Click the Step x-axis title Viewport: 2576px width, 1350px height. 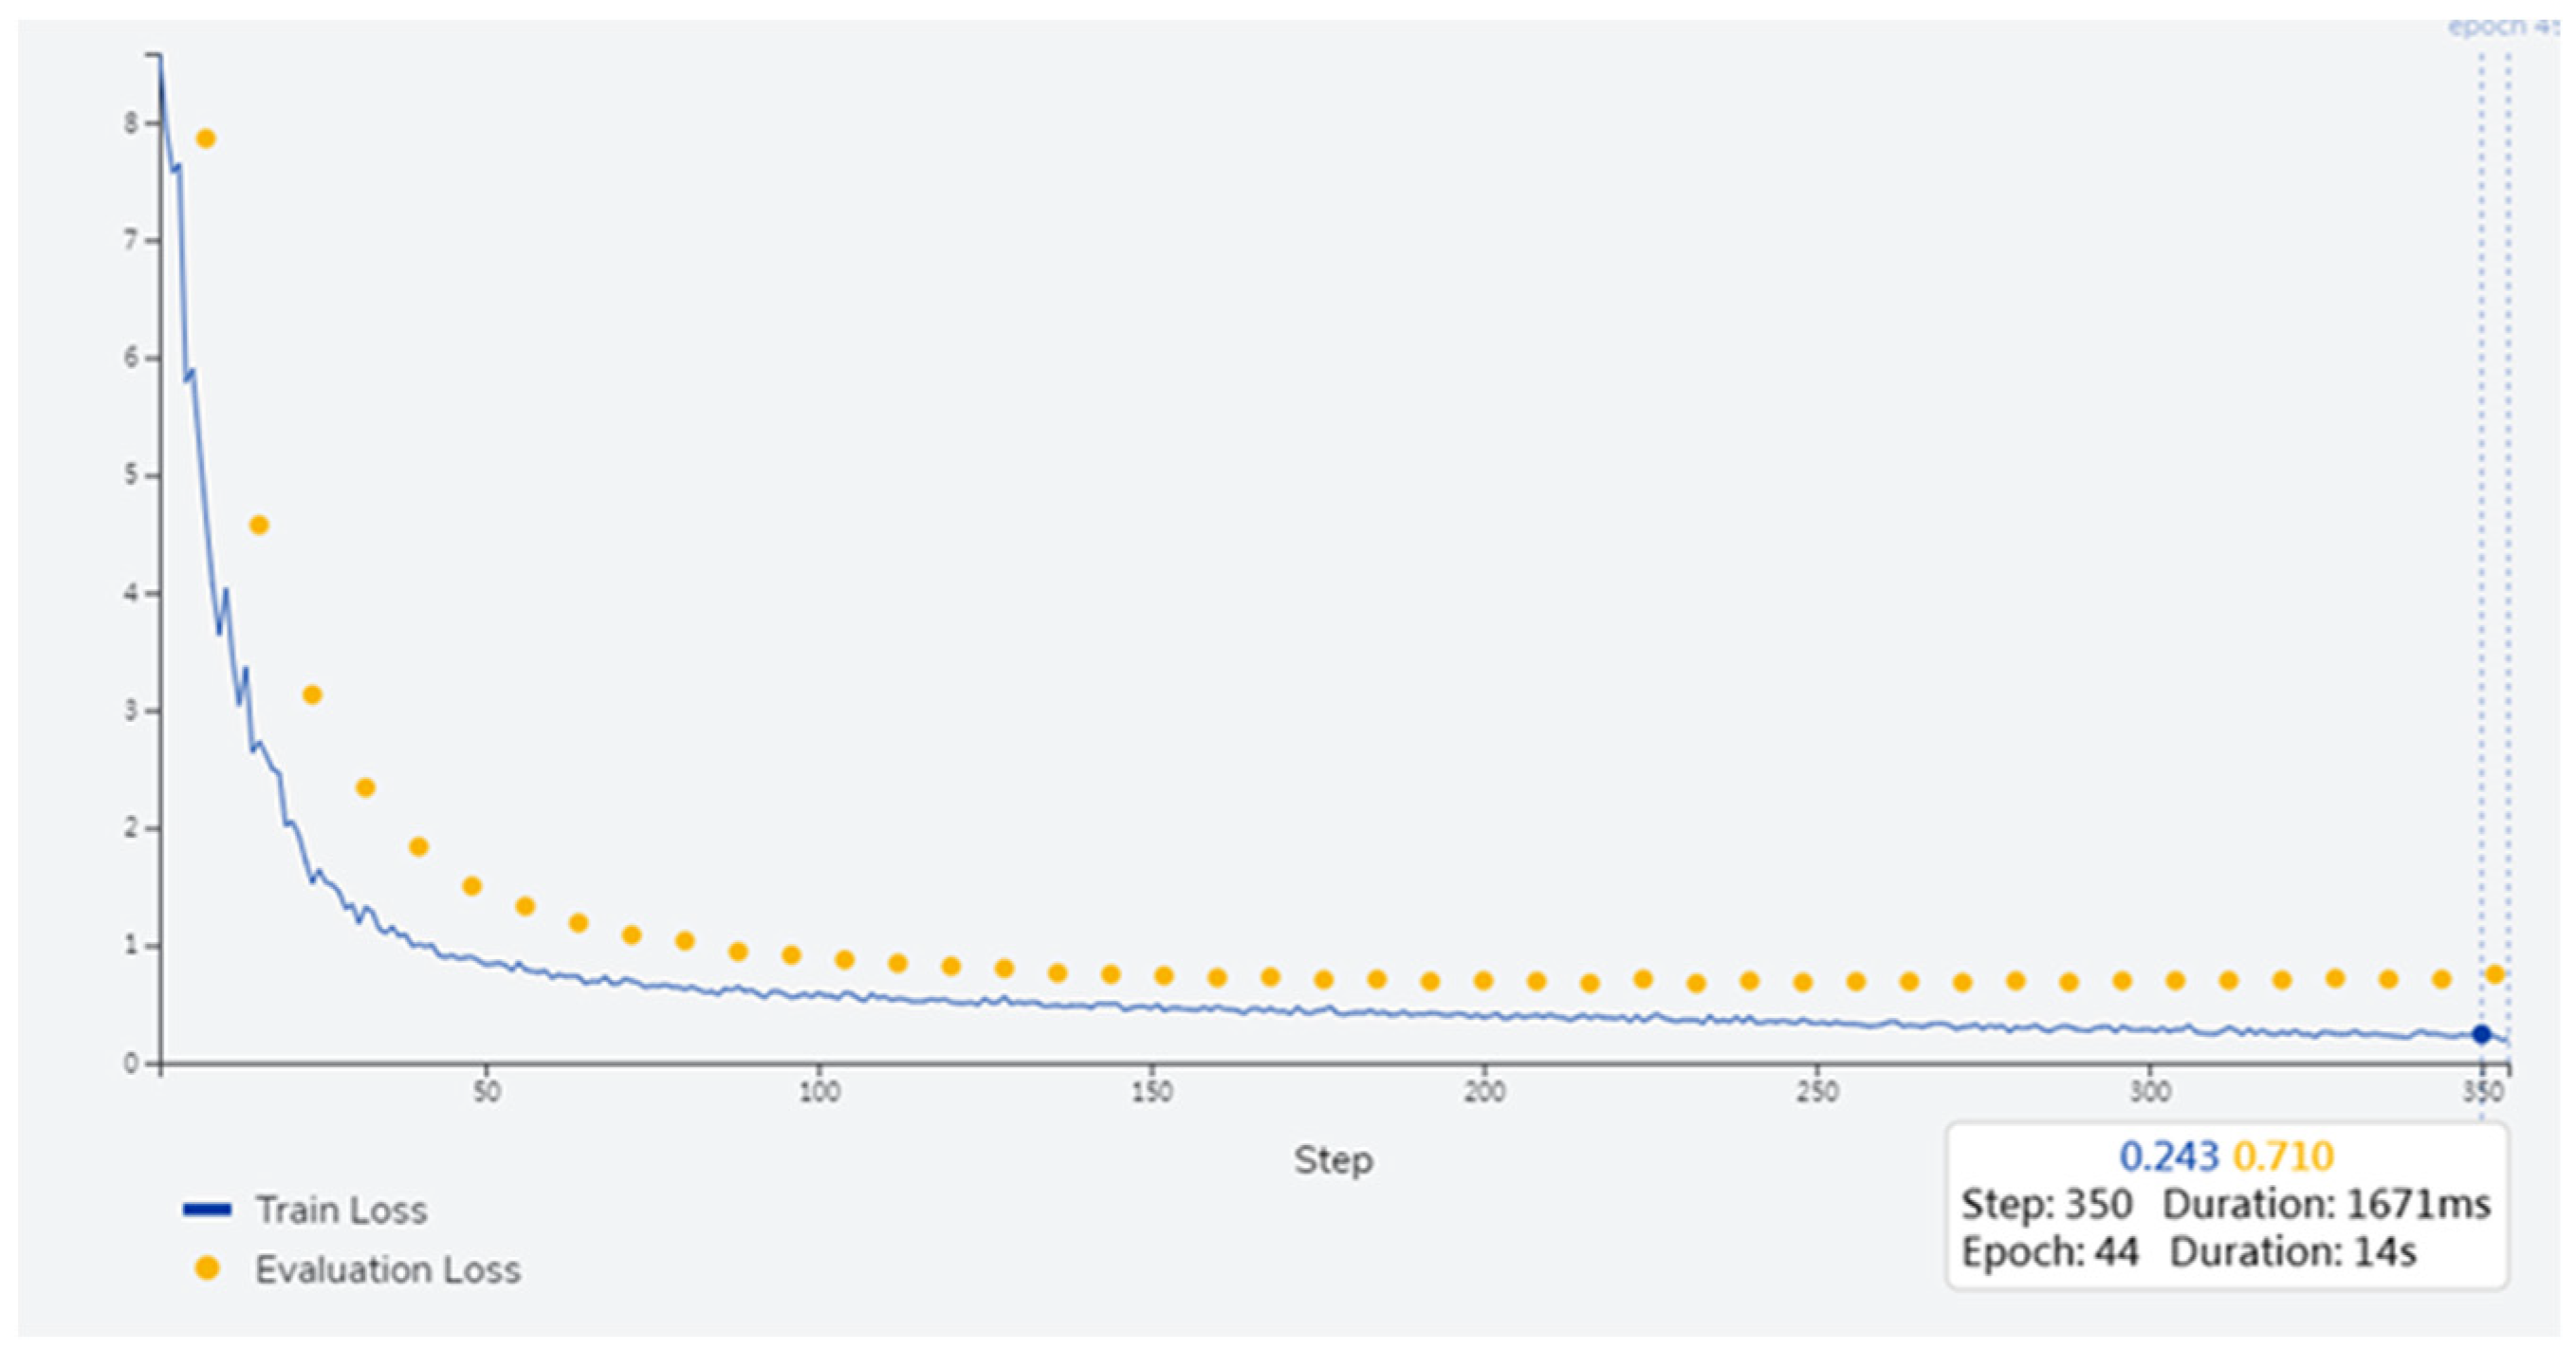click(1333, 1159)
